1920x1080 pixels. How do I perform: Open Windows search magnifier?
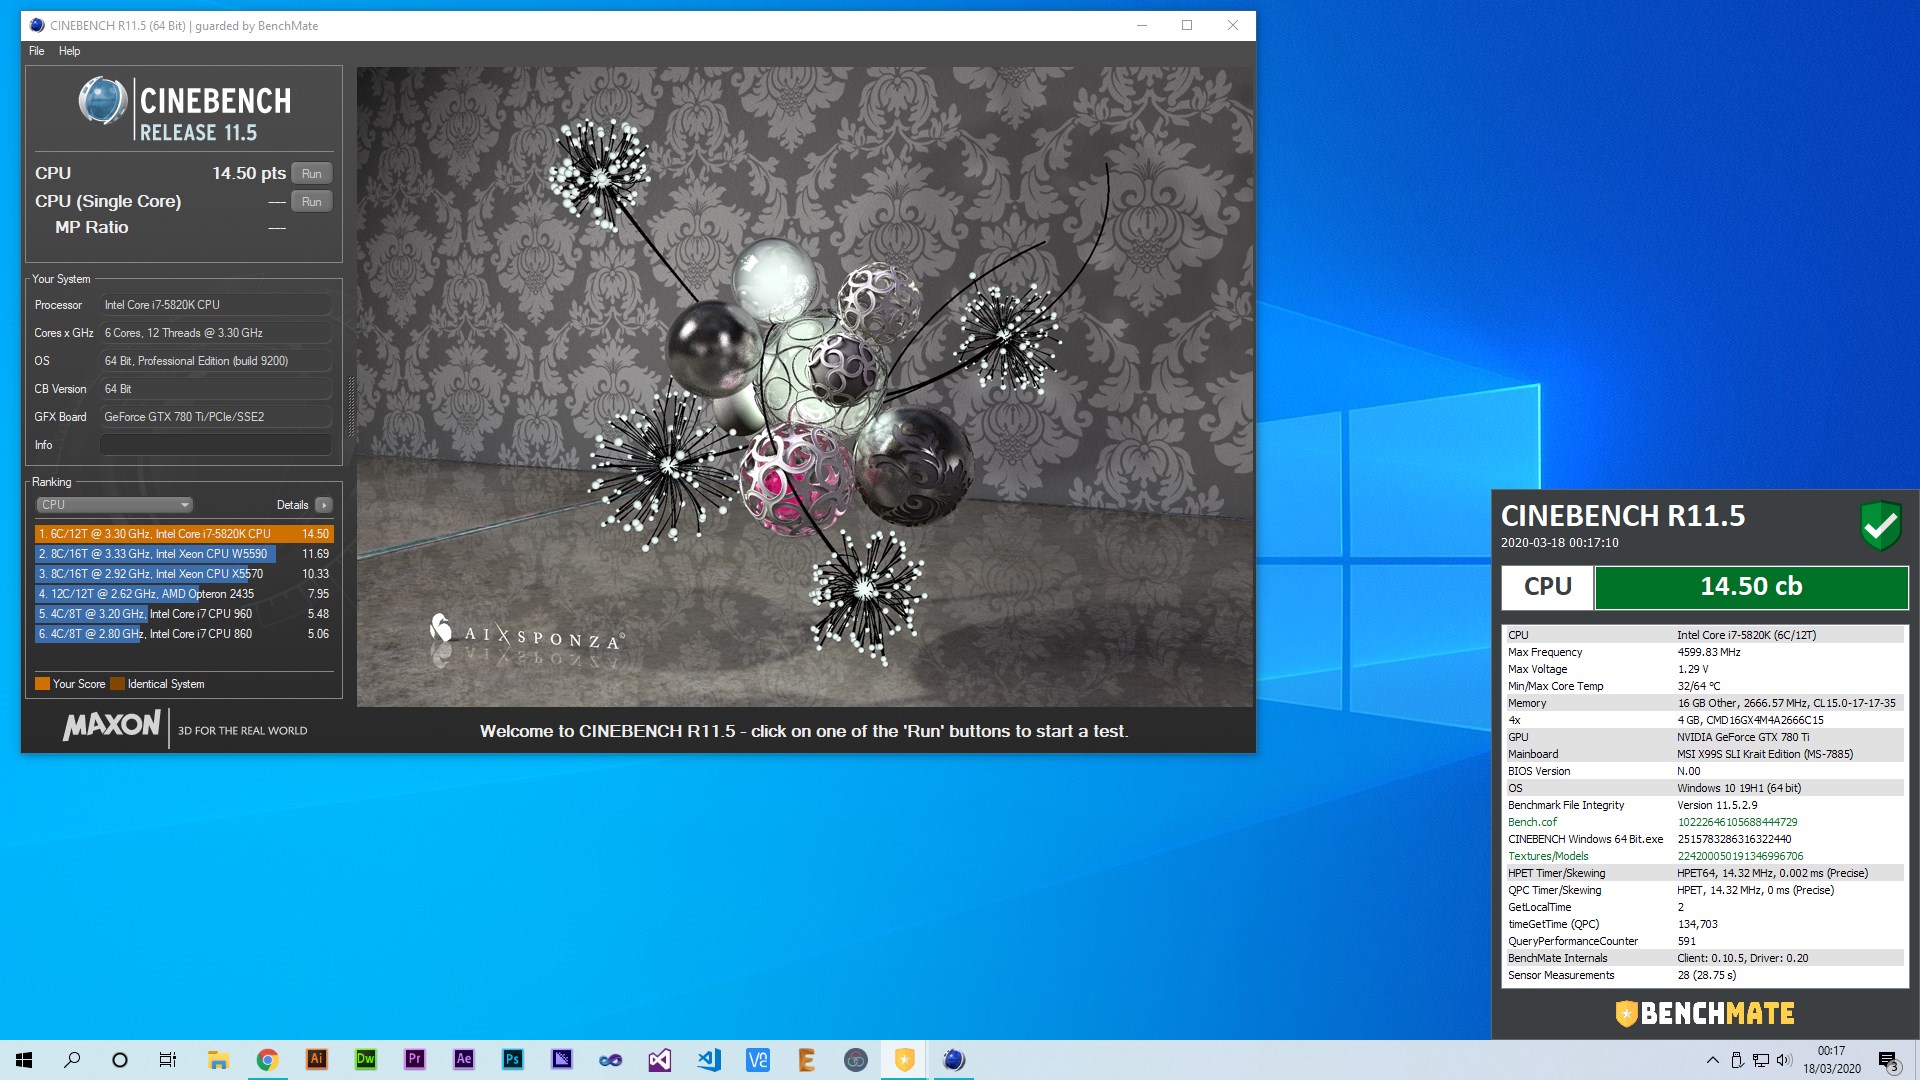click(72, 1059)
